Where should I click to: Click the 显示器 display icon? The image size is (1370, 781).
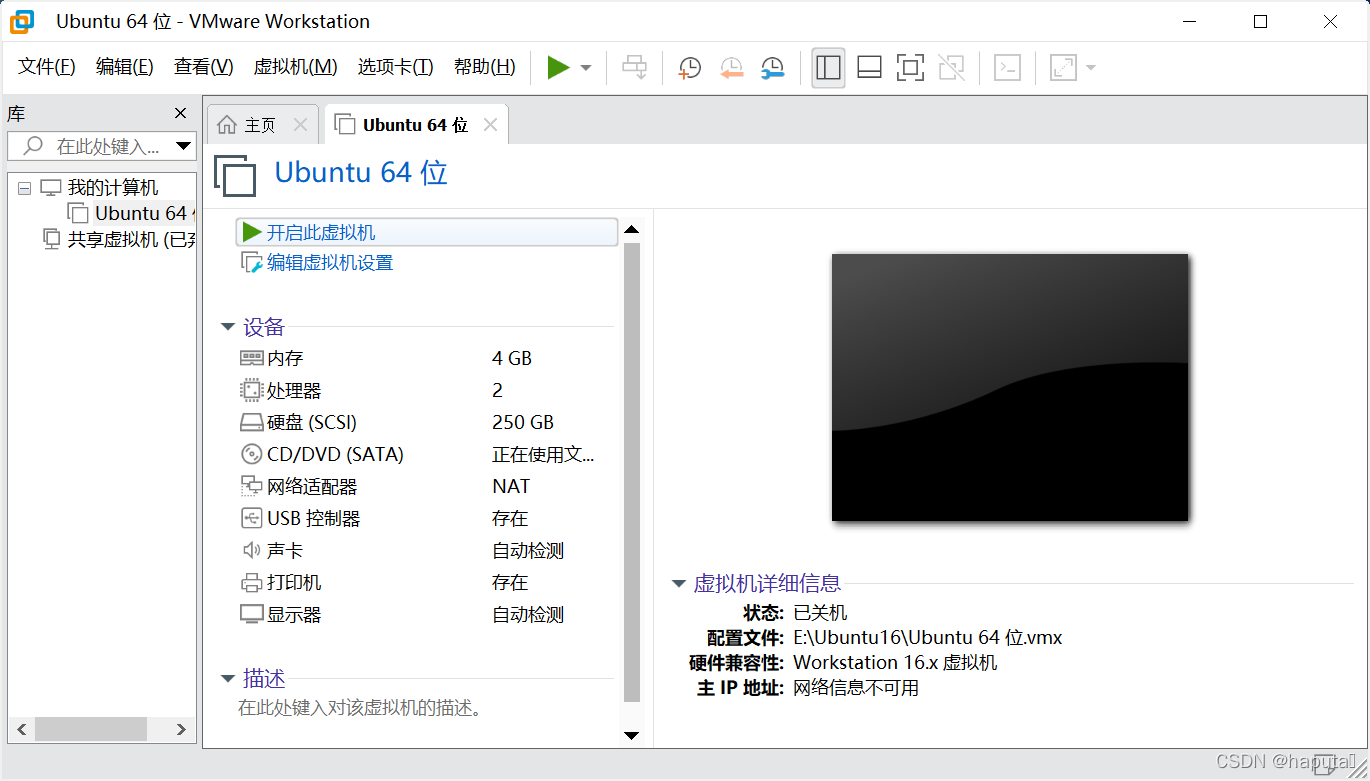point(251,614)
